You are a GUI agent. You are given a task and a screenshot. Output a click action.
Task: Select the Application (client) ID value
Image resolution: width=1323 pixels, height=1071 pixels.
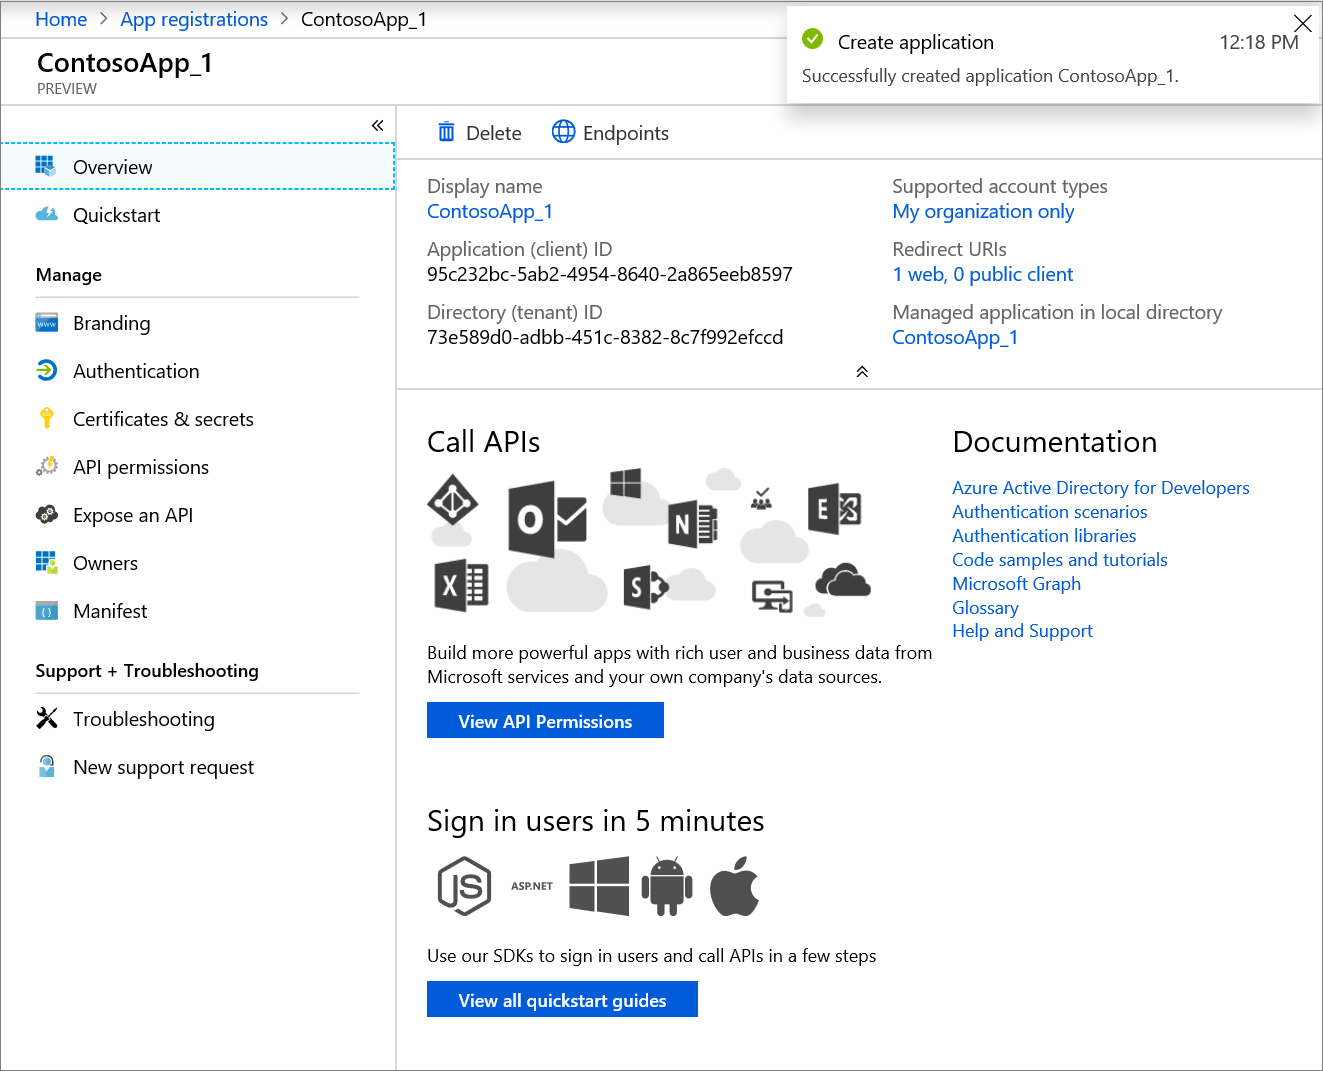(x=610, y=274)
